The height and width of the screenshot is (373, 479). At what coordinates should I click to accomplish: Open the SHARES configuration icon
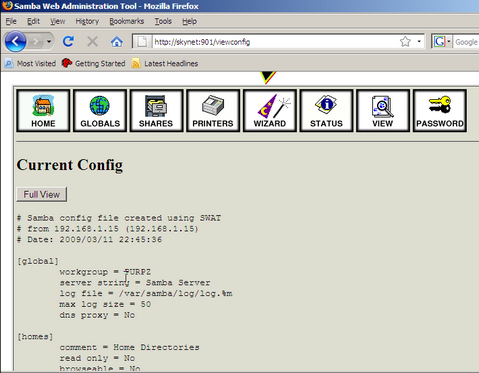[156, 111]
